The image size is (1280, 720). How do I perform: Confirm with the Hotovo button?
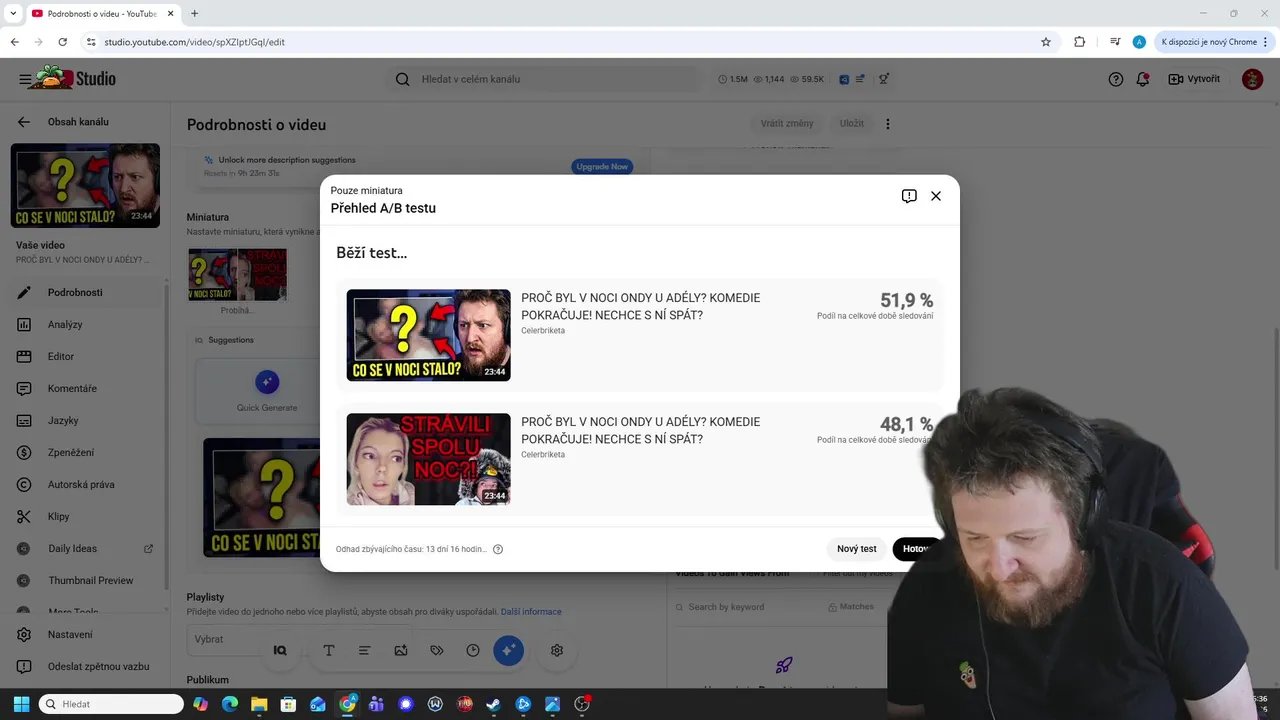point(917,549)
